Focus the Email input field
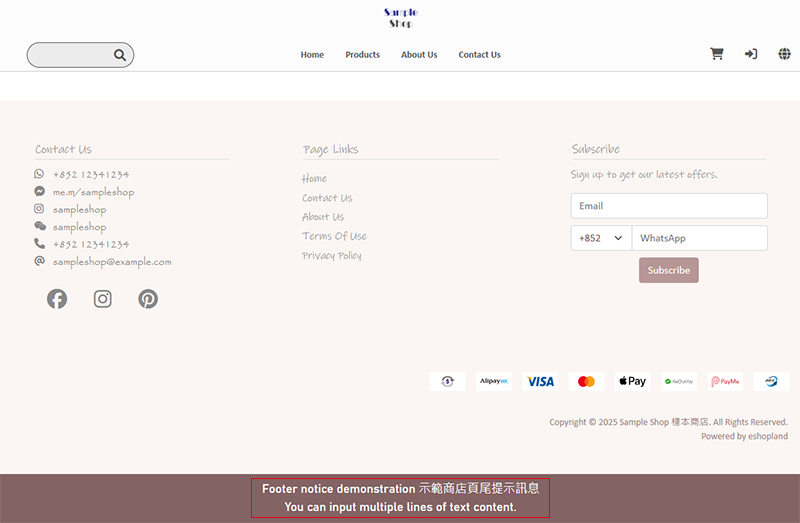Viewport: 800px width, 523px height. (669, 206)
